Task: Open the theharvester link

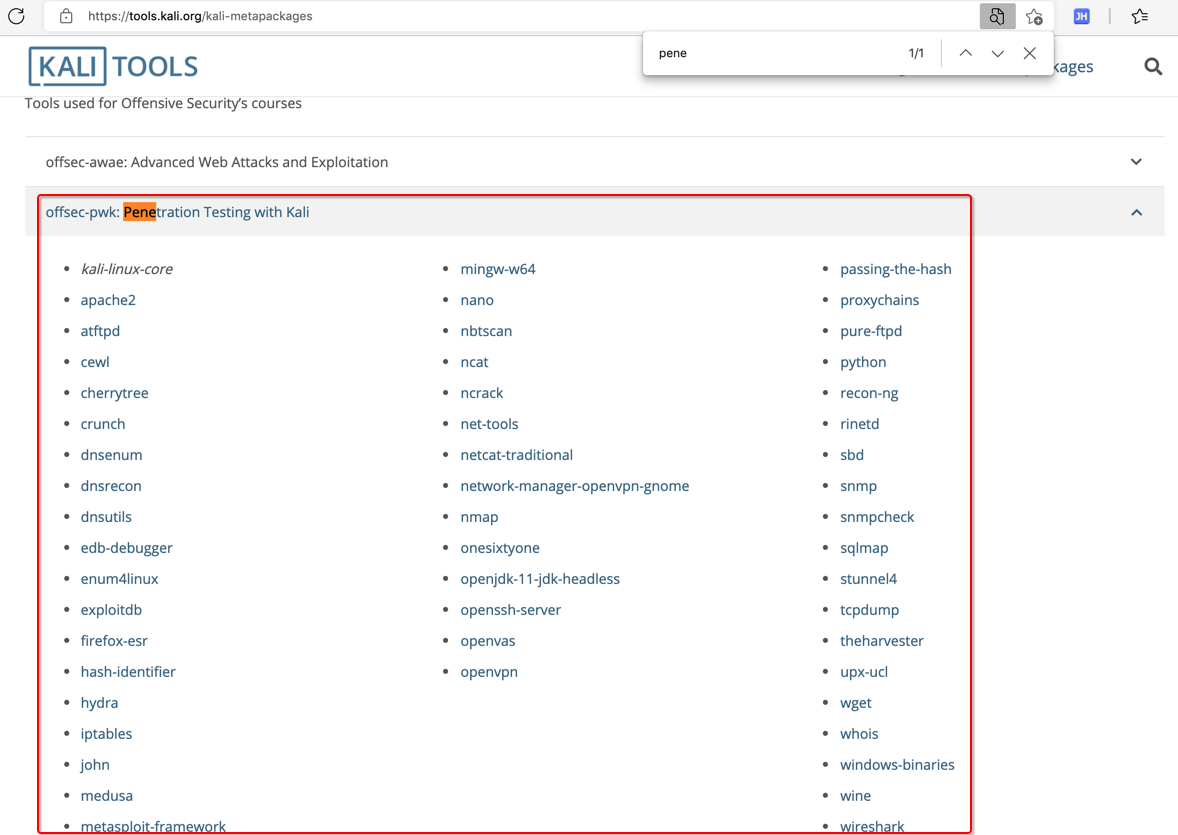Action: click(882, 641)
